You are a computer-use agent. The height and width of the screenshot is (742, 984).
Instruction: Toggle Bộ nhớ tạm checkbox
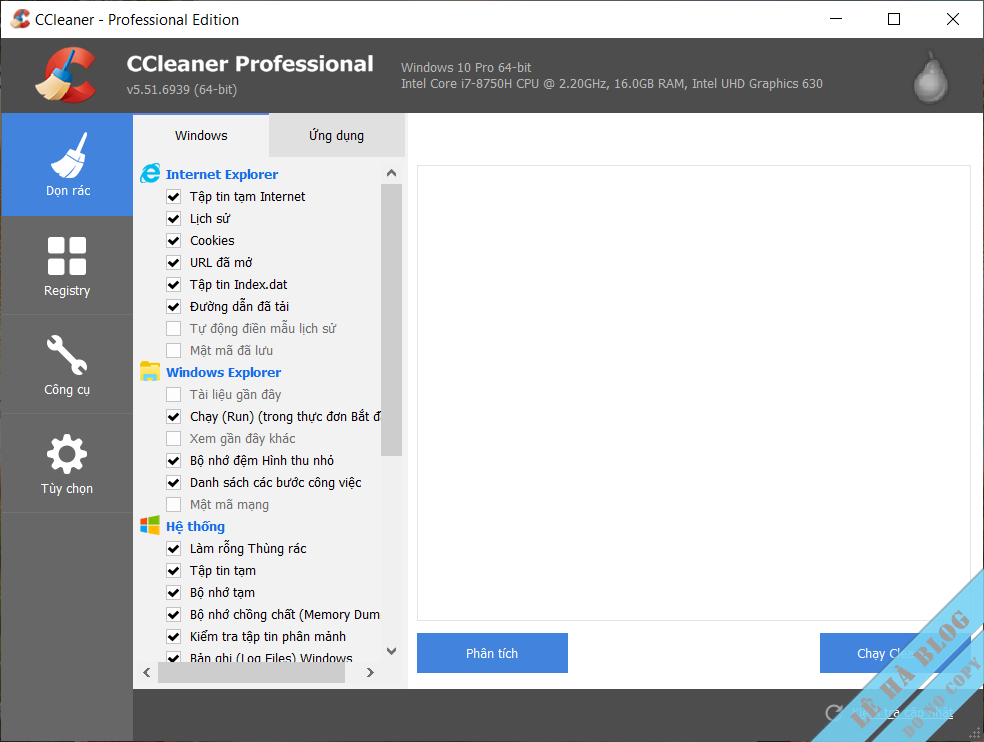click(x=174, y=592)
